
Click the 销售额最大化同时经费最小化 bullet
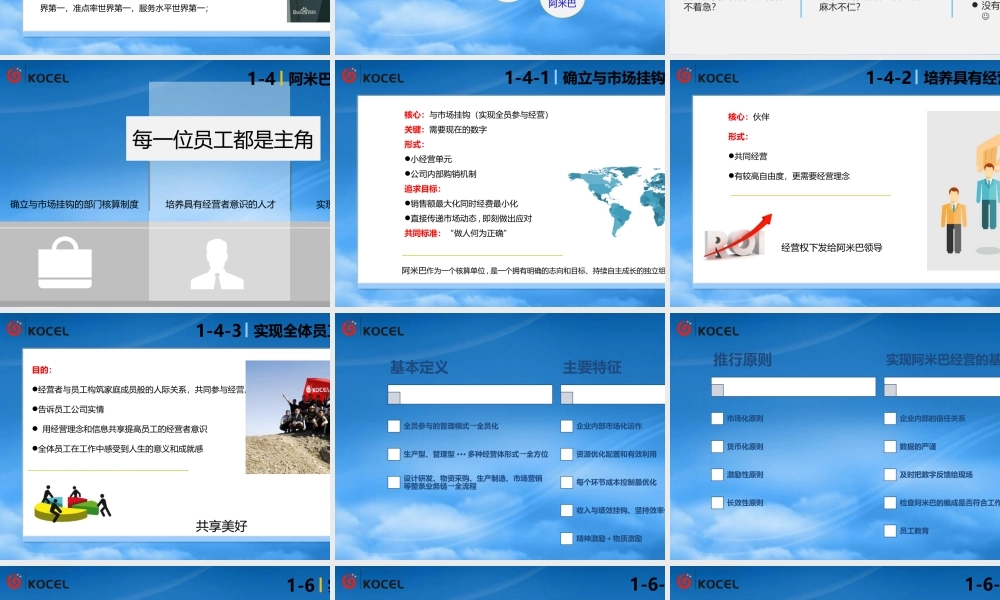461,203
